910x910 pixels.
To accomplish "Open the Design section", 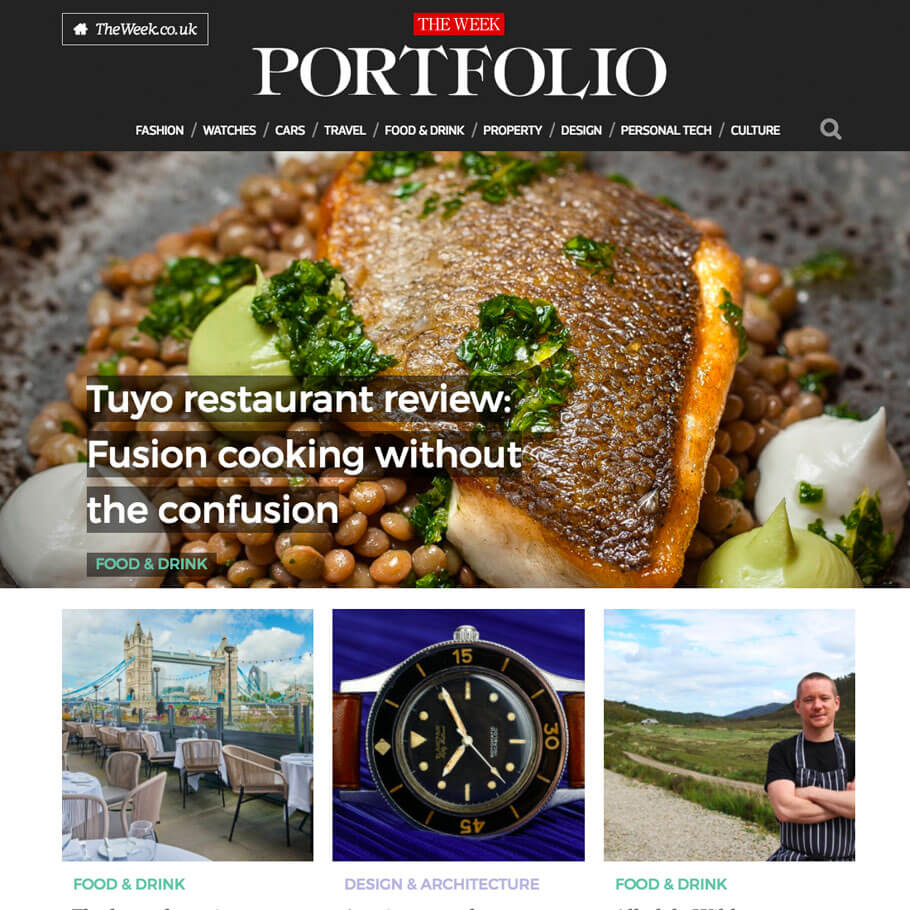I will click(x=581, y=130).
